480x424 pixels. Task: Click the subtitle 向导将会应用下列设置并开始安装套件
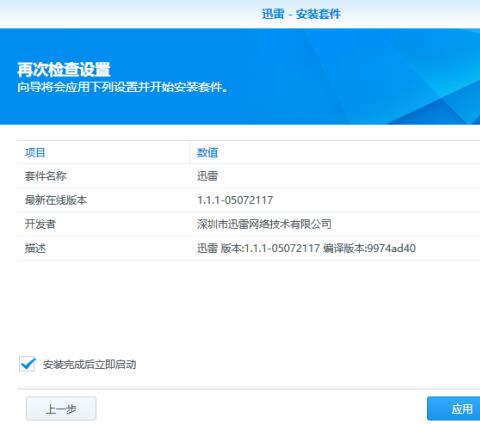coord(122,87)
